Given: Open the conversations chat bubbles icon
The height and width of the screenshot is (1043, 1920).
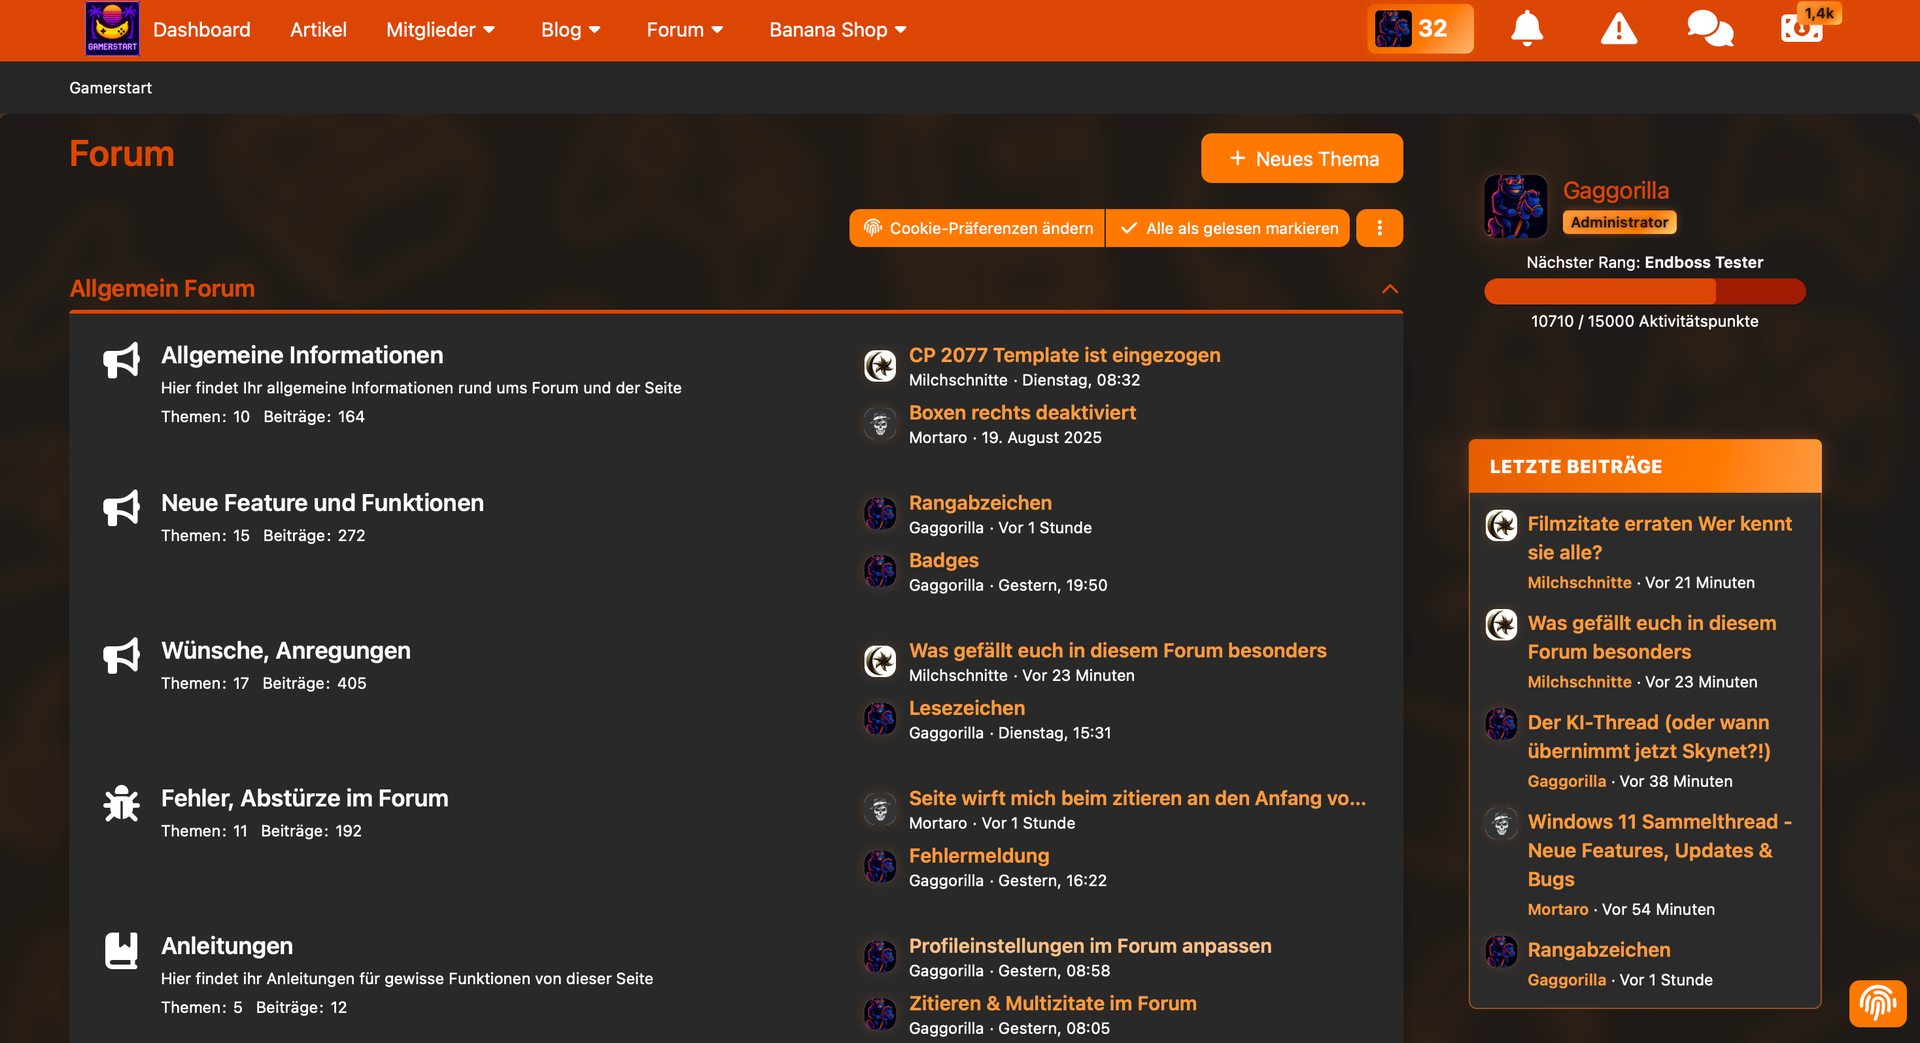Looking at the screenshot, I should click(x=1709, y=29).
